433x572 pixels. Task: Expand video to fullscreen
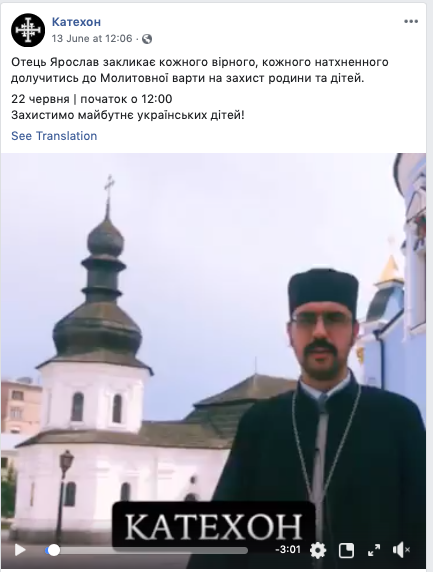374,550
